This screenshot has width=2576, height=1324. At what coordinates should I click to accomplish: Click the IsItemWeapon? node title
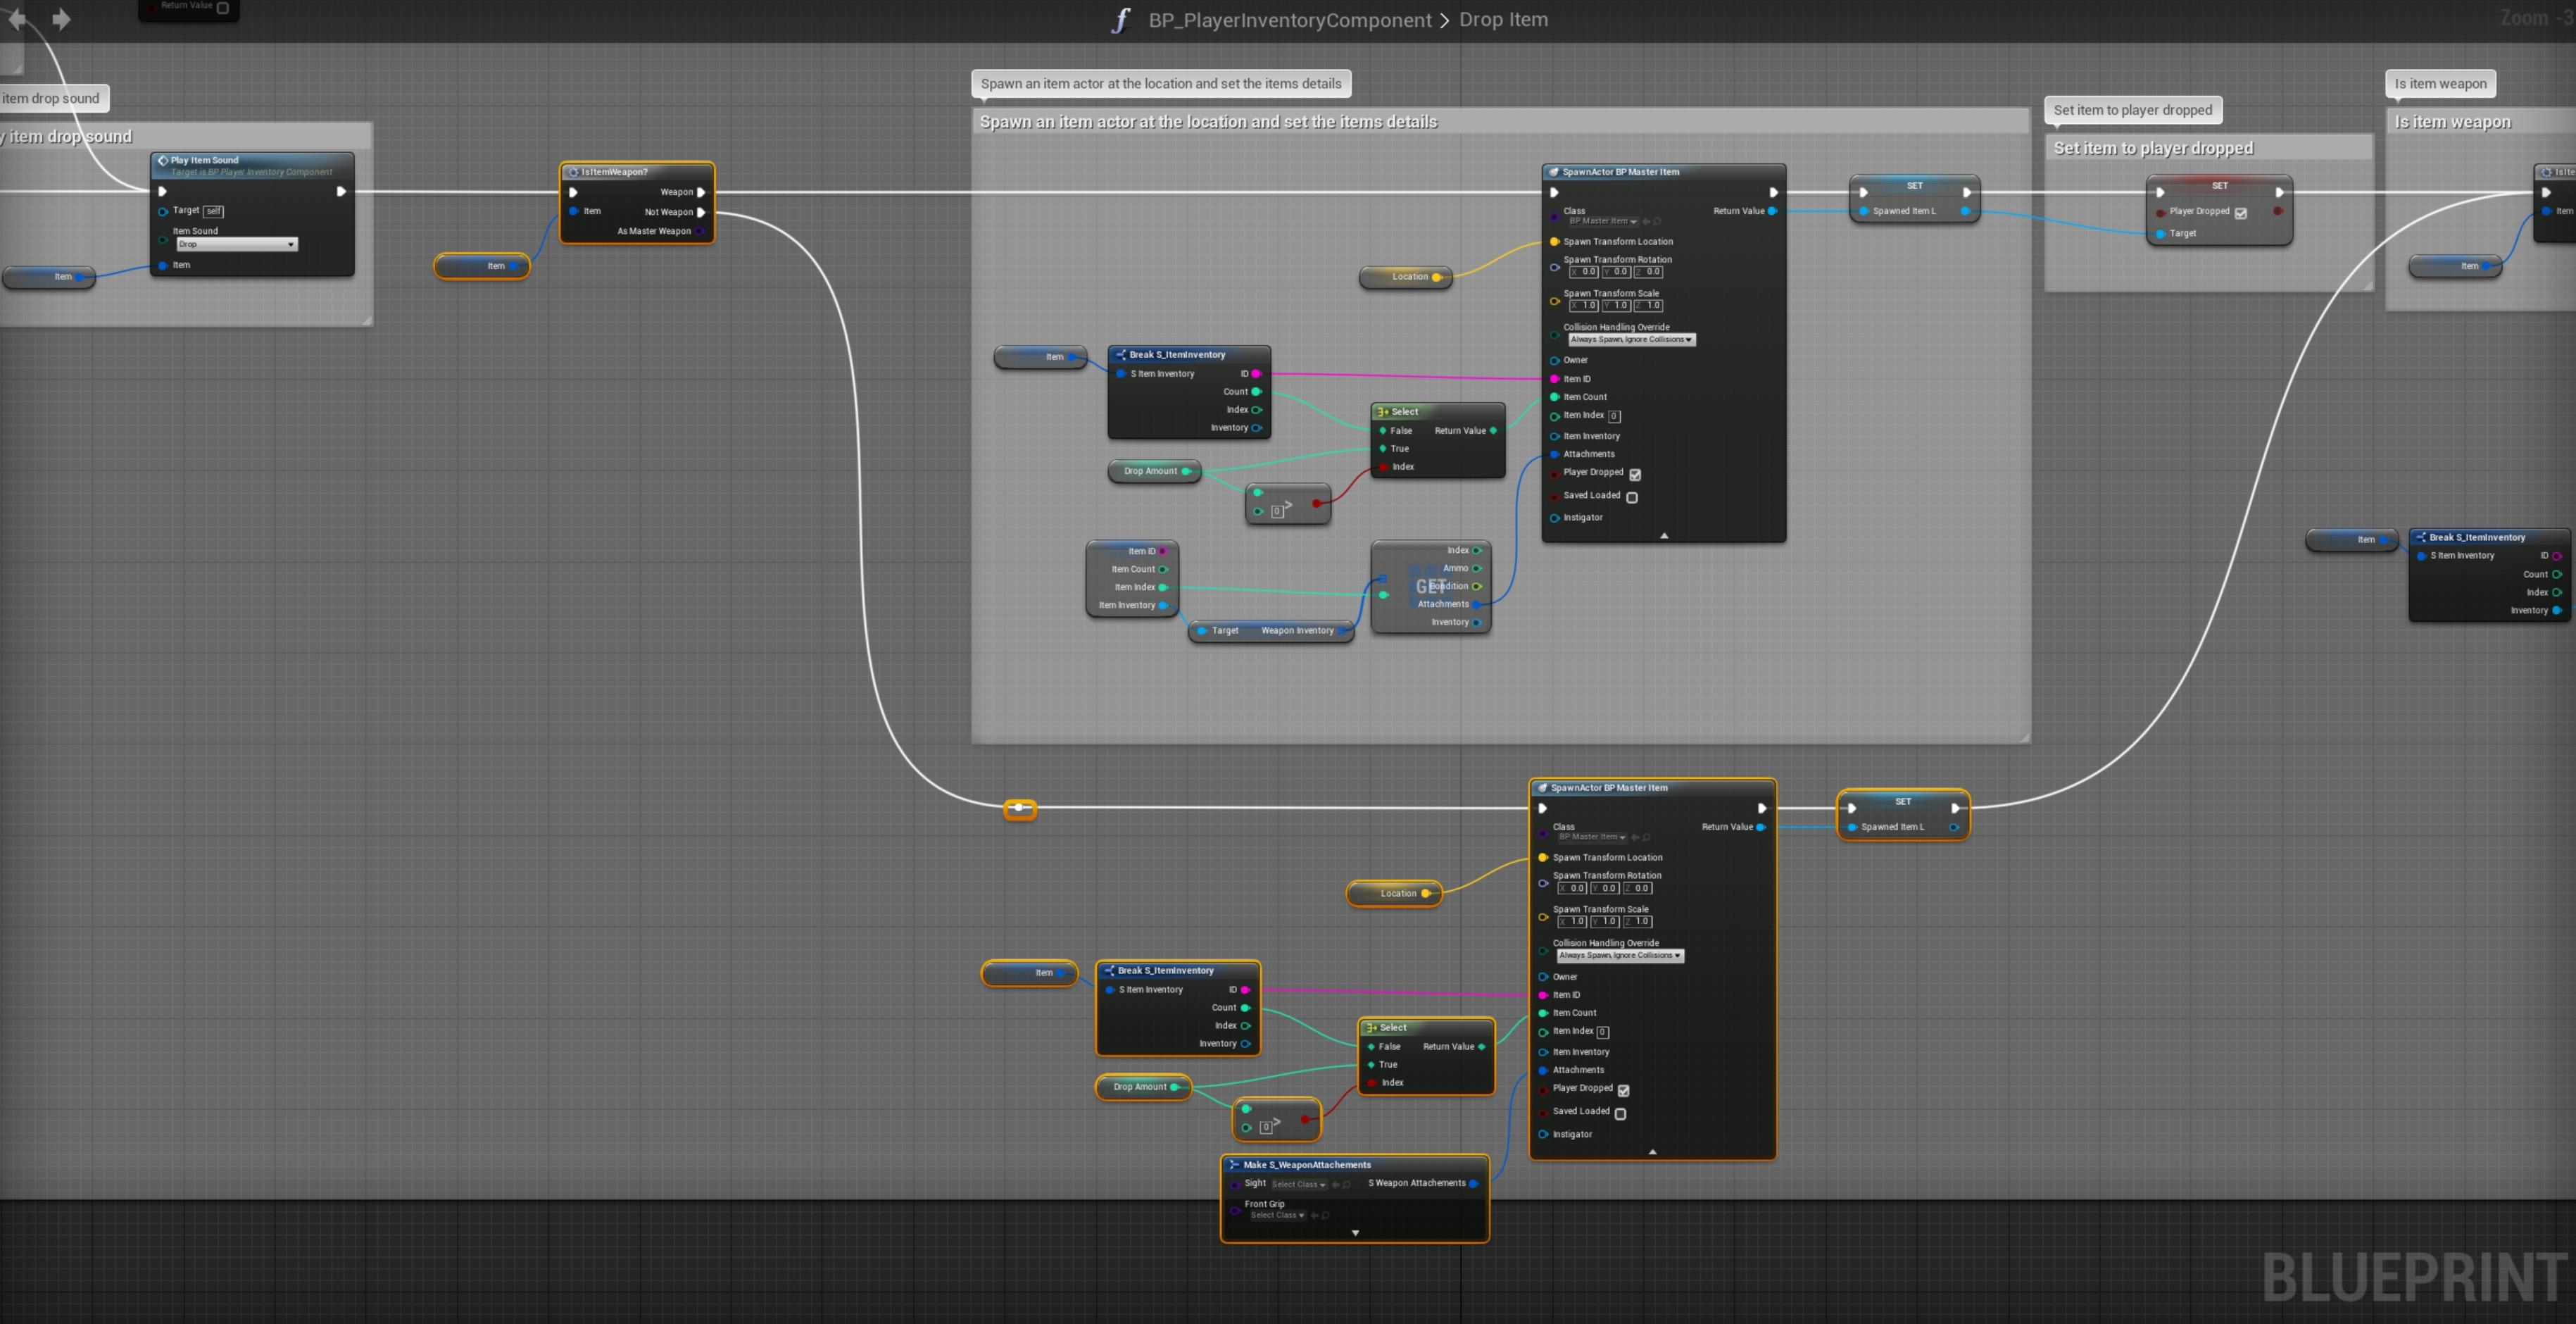(x=614, y=172)
